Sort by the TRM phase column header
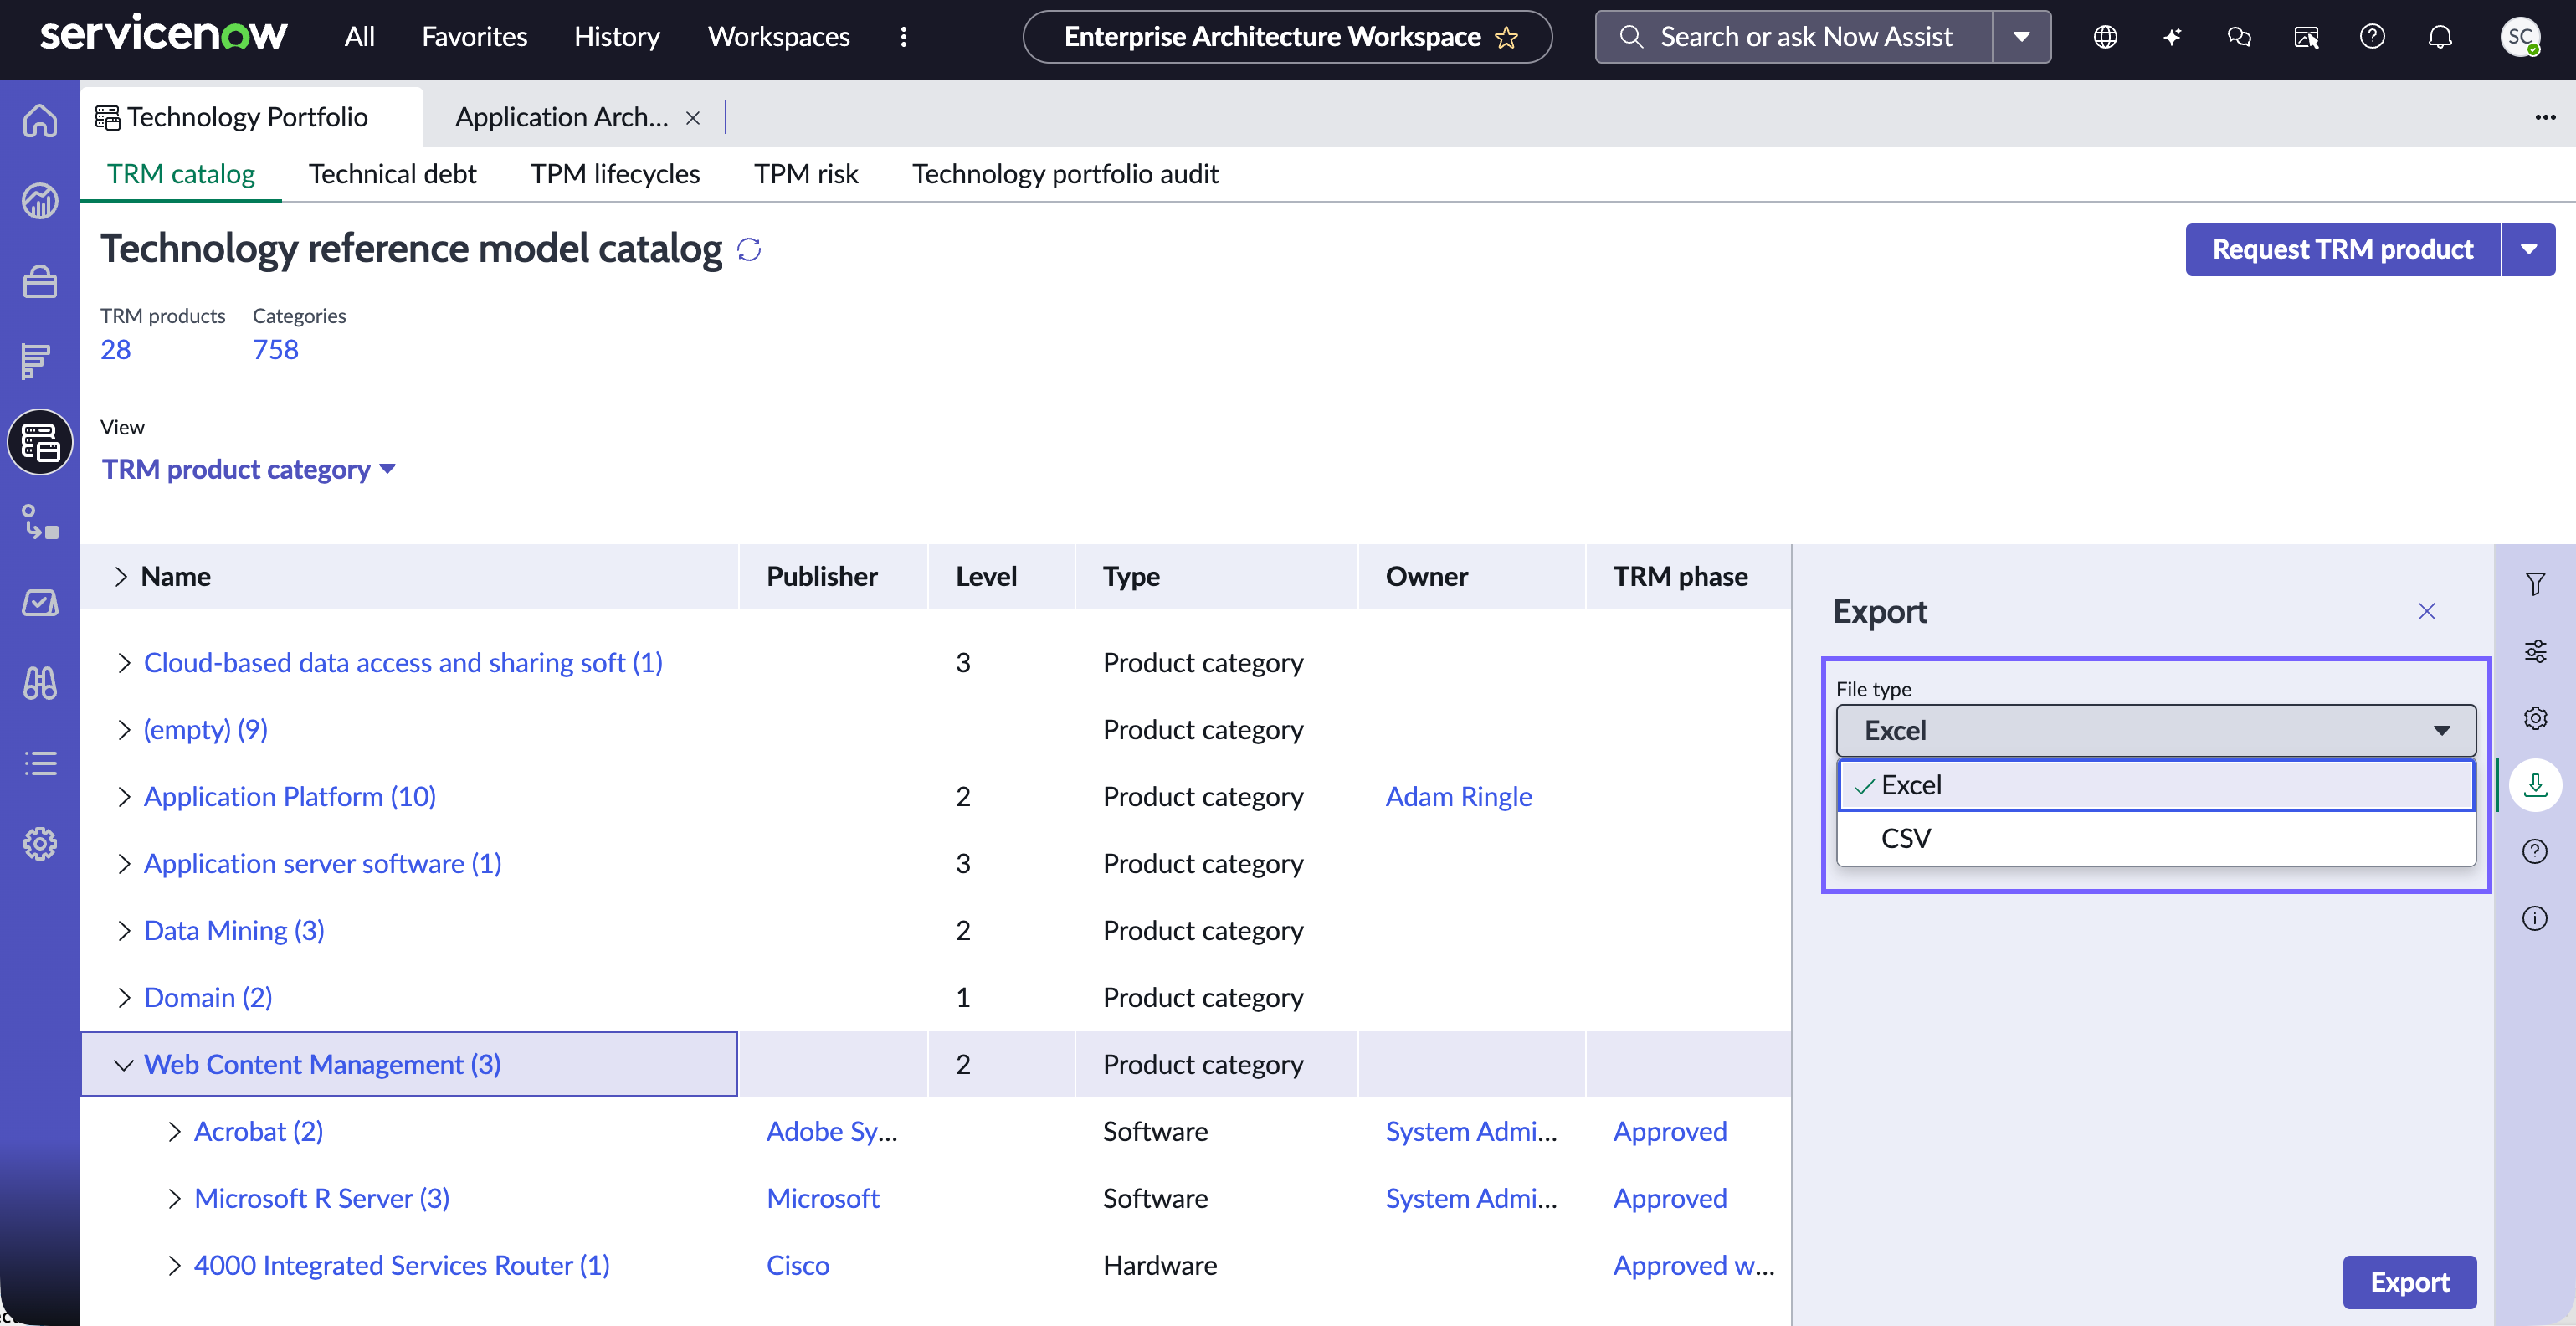The image size is (2576, 1326). point(1680,577)
